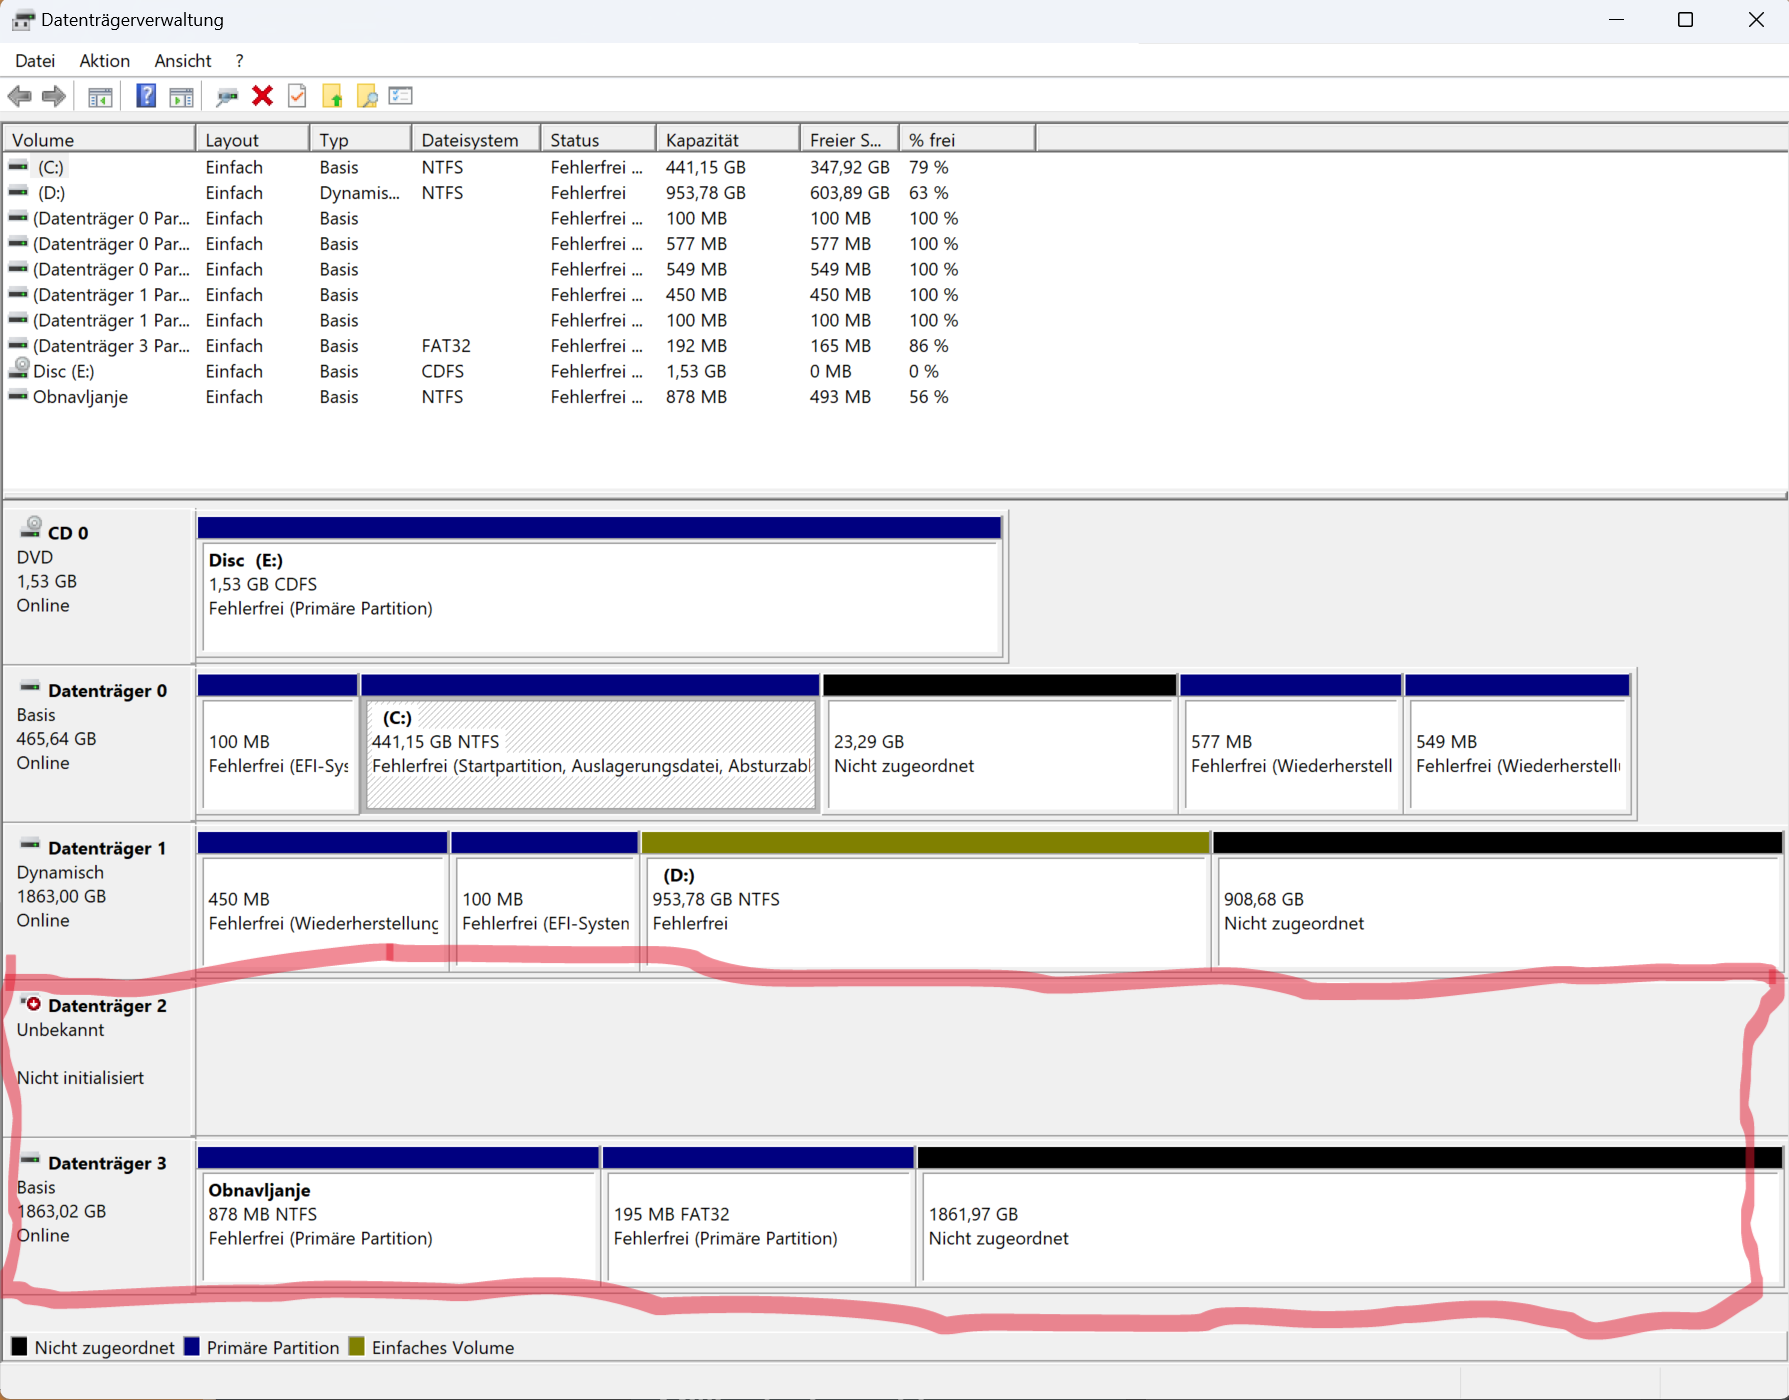Viewport: 1789px width, 1400px height.
Task: Click the toolbar icon left of the red X
Action: coord(227,97)
